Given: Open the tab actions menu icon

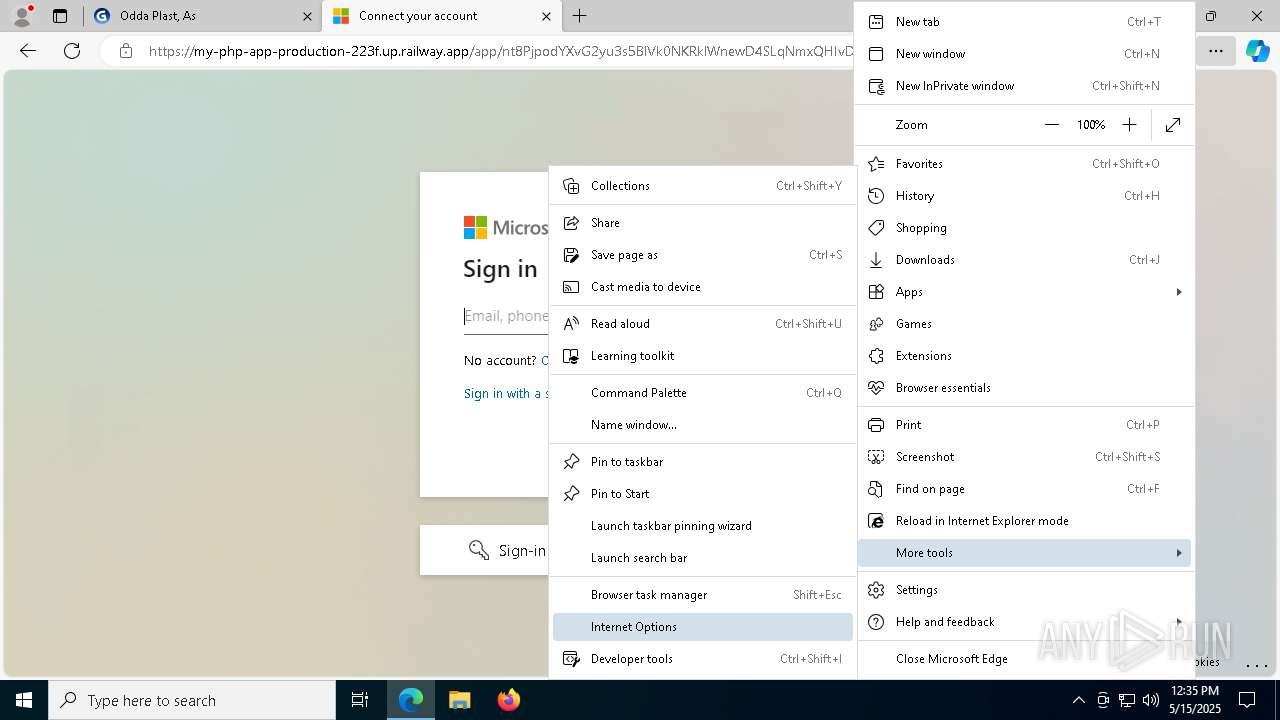Looking at the screenshot, I should (60, 16).
